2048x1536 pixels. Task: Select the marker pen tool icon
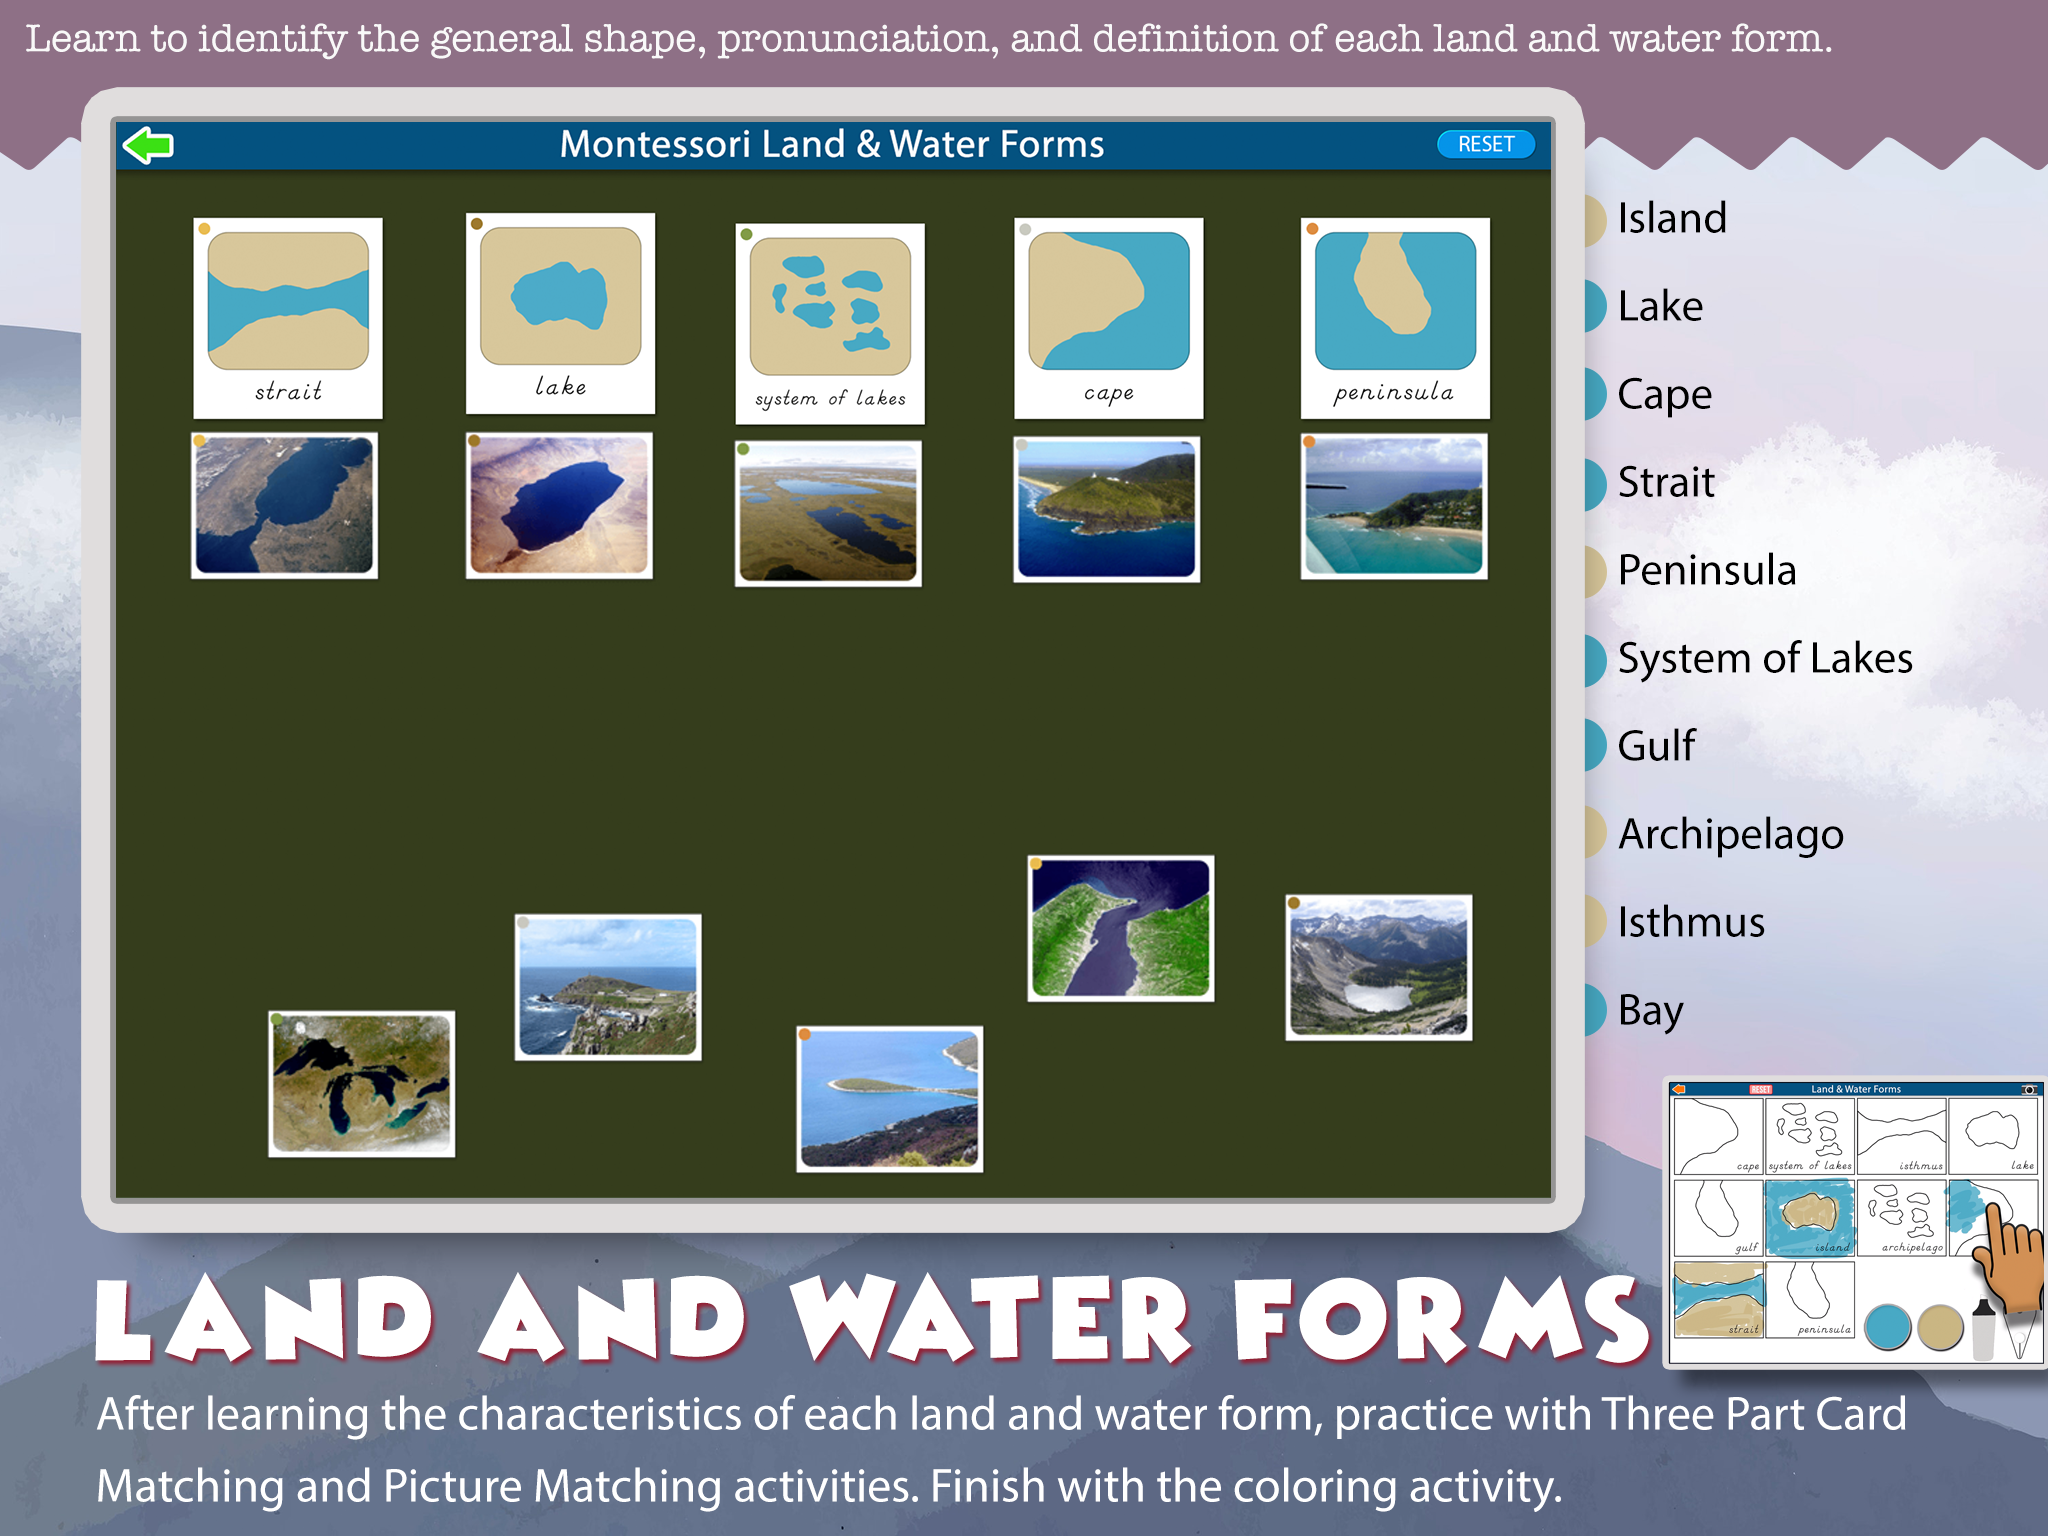point(1984,1328)
